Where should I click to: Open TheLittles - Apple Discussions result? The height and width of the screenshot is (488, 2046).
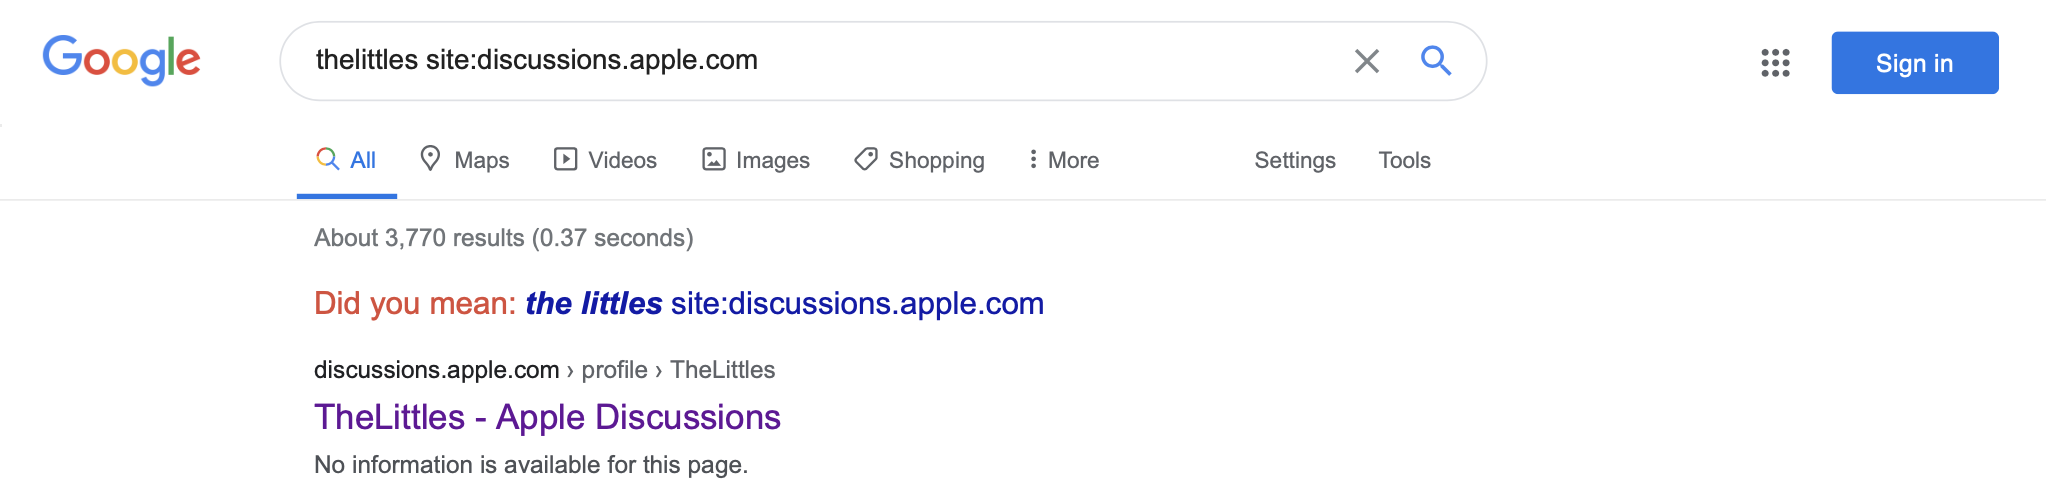(x=547, y=417)
